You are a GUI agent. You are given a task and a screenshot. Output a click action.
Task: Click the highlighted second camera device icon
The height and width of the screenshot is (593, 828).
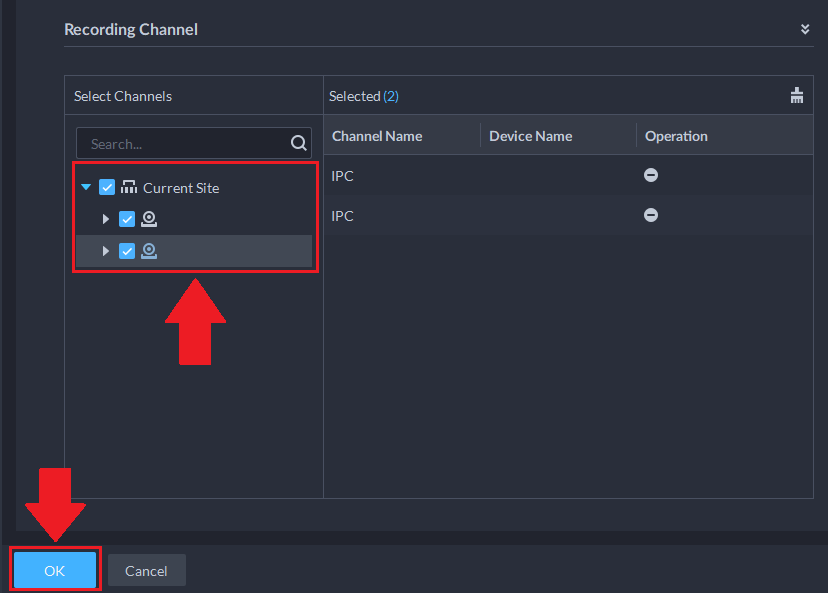coord(149,251)
